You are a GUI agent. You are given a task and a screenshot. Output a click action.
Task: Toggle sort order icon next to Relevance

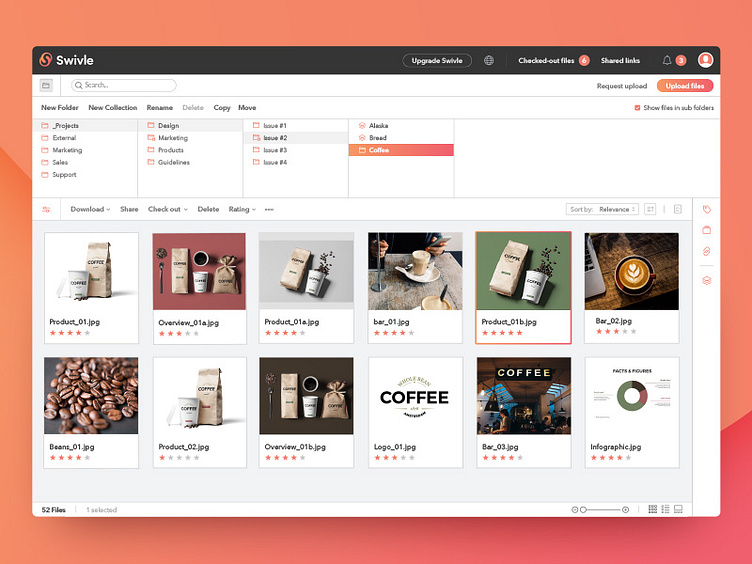click(650, 209)
